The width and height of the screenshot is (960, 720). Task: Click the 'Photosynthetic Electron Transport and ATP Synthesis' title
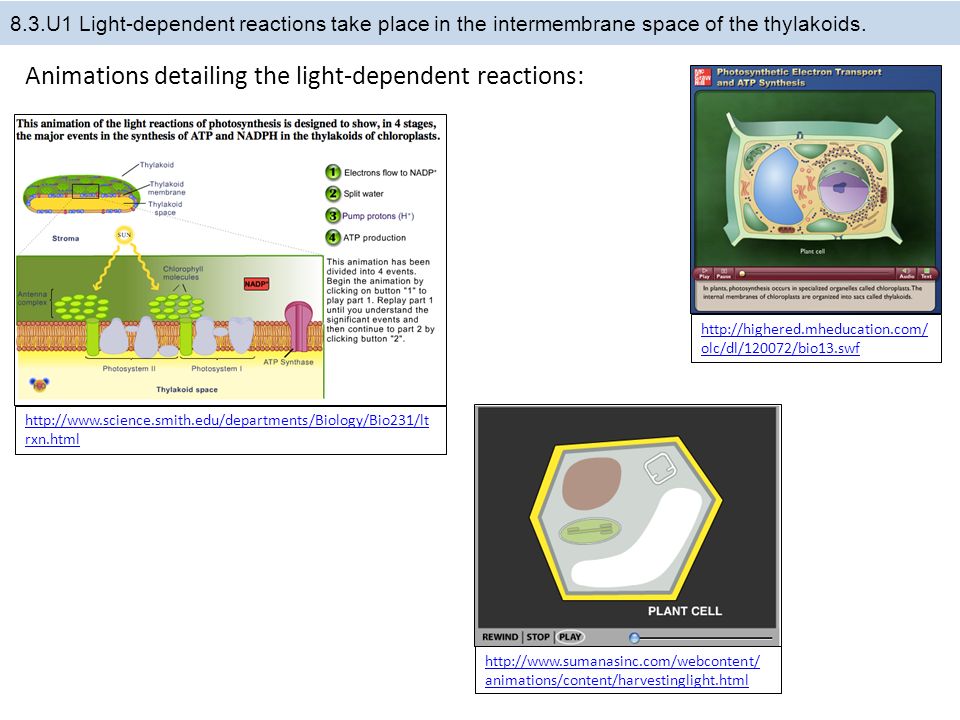[799, 77]
